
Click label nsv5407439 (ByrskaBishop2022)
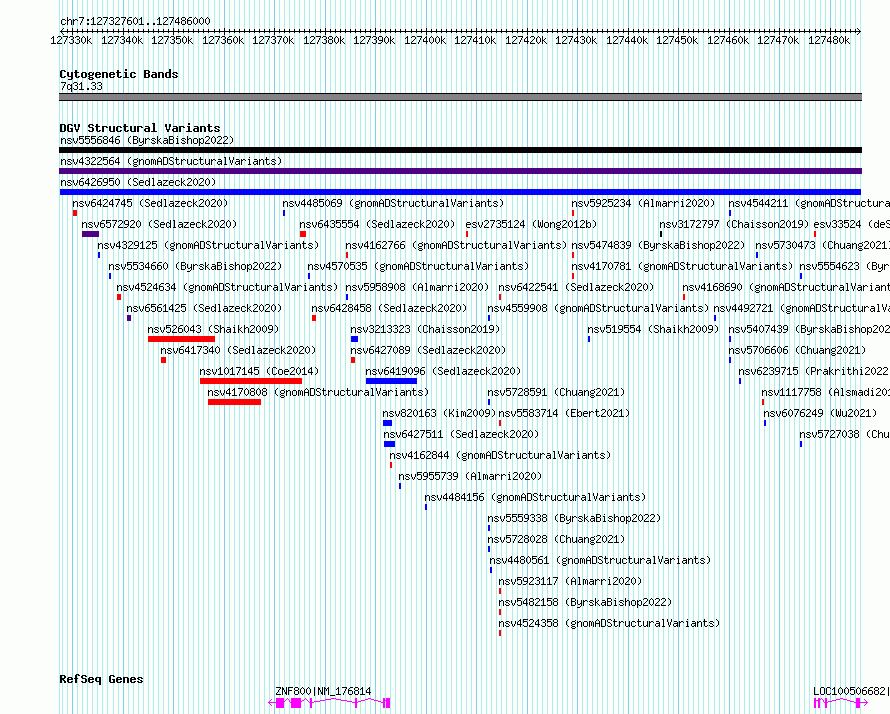pyautogui.click(x=809, y=329)
